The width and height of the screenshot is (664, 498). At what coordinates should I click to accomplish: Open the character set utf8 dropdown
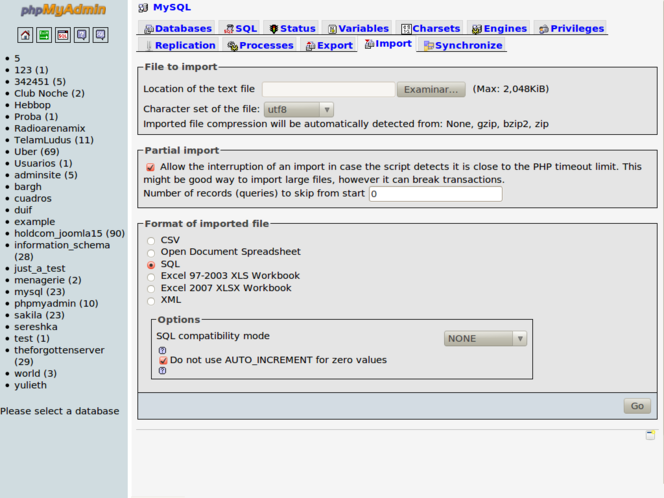[298, 109]
